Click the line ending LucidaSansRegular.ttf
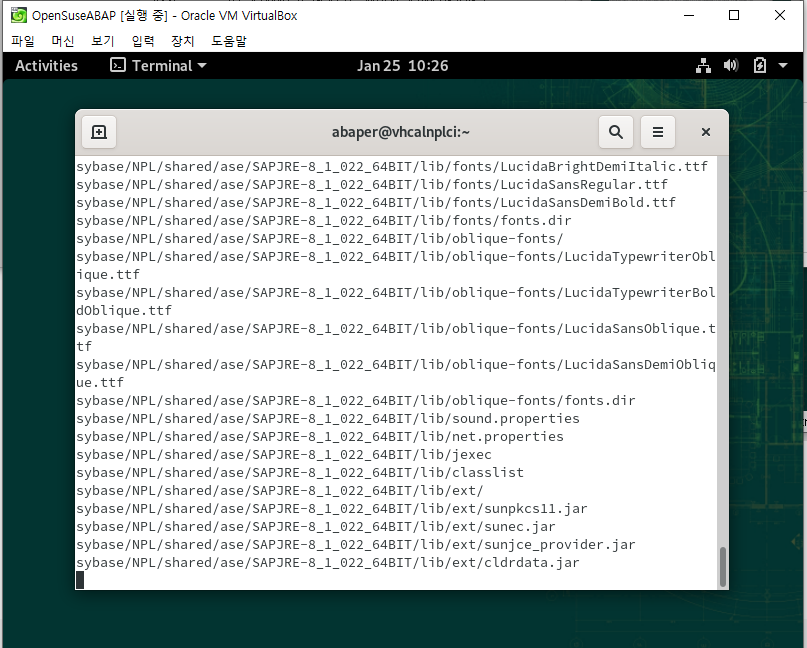This screenshot has width=807, height=648. point(372,185)
